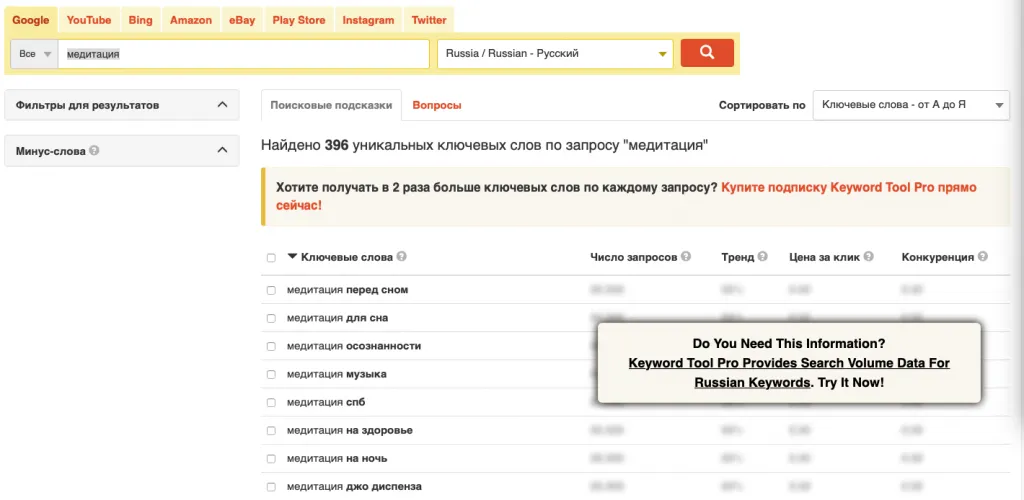Click the Число запросов column header
This screenshot has width=1024, height=500.
(633, 257)
